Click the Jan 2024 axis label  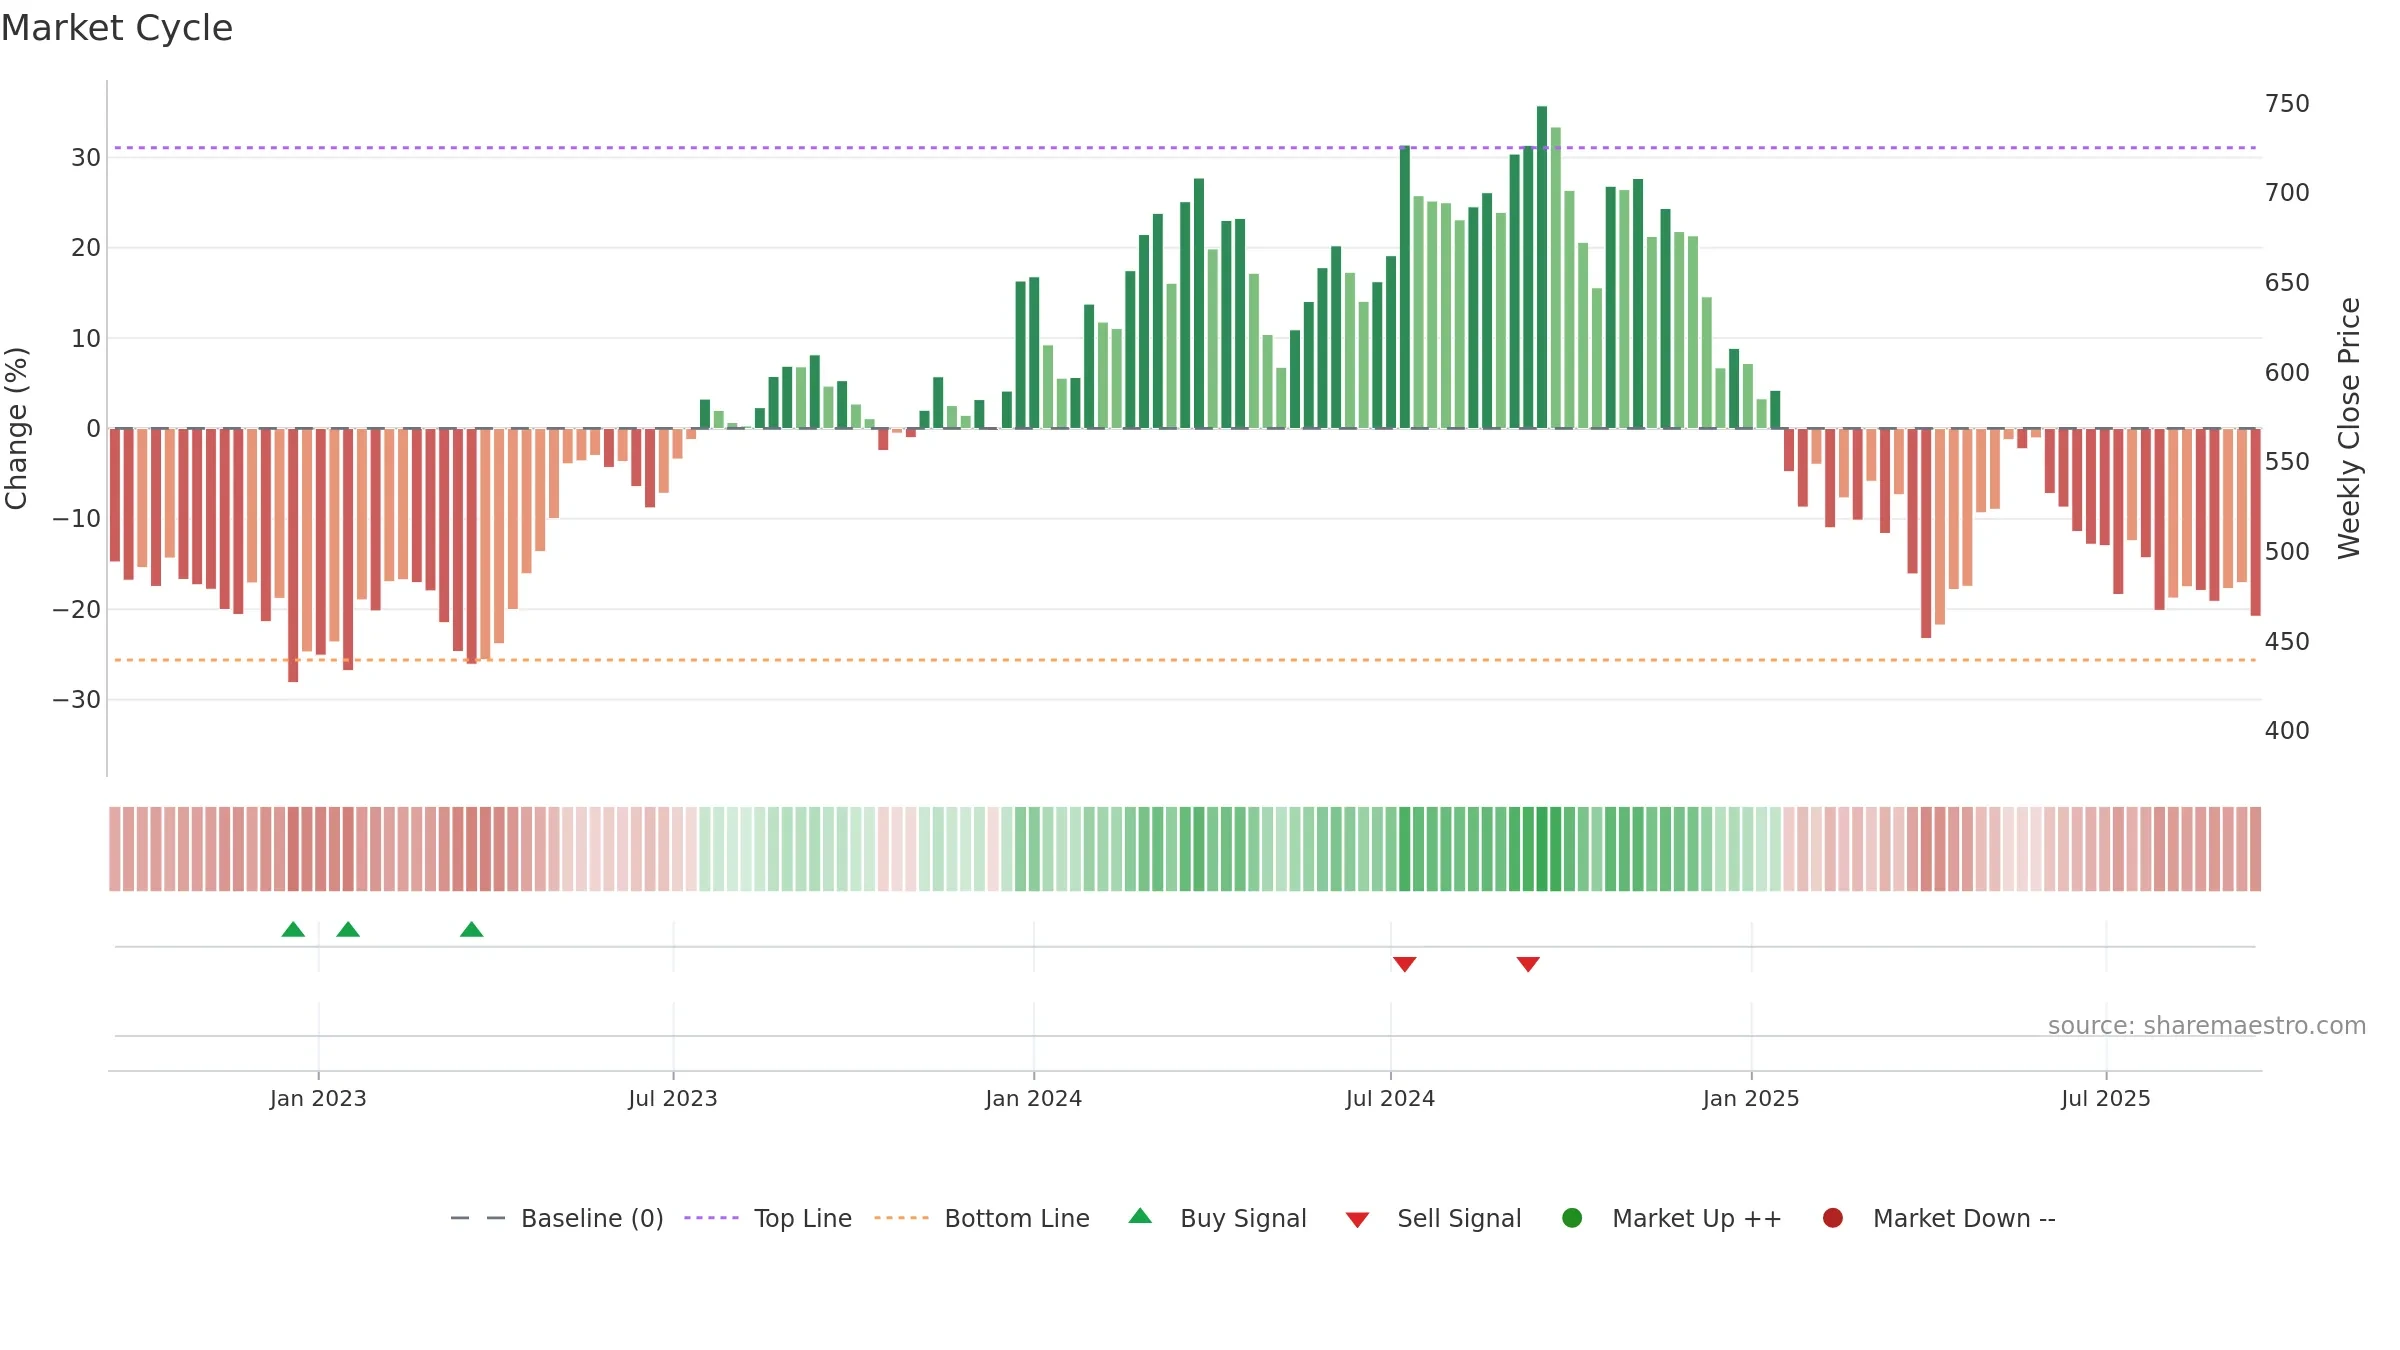(1034, 1099)
